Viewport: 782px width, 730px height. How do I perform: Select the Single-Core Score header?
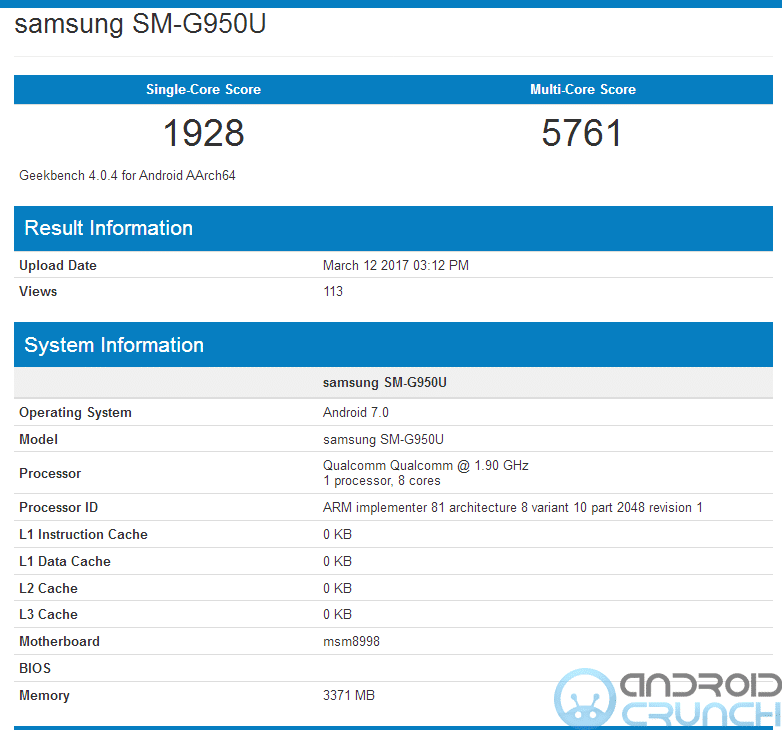click(203, 89)
